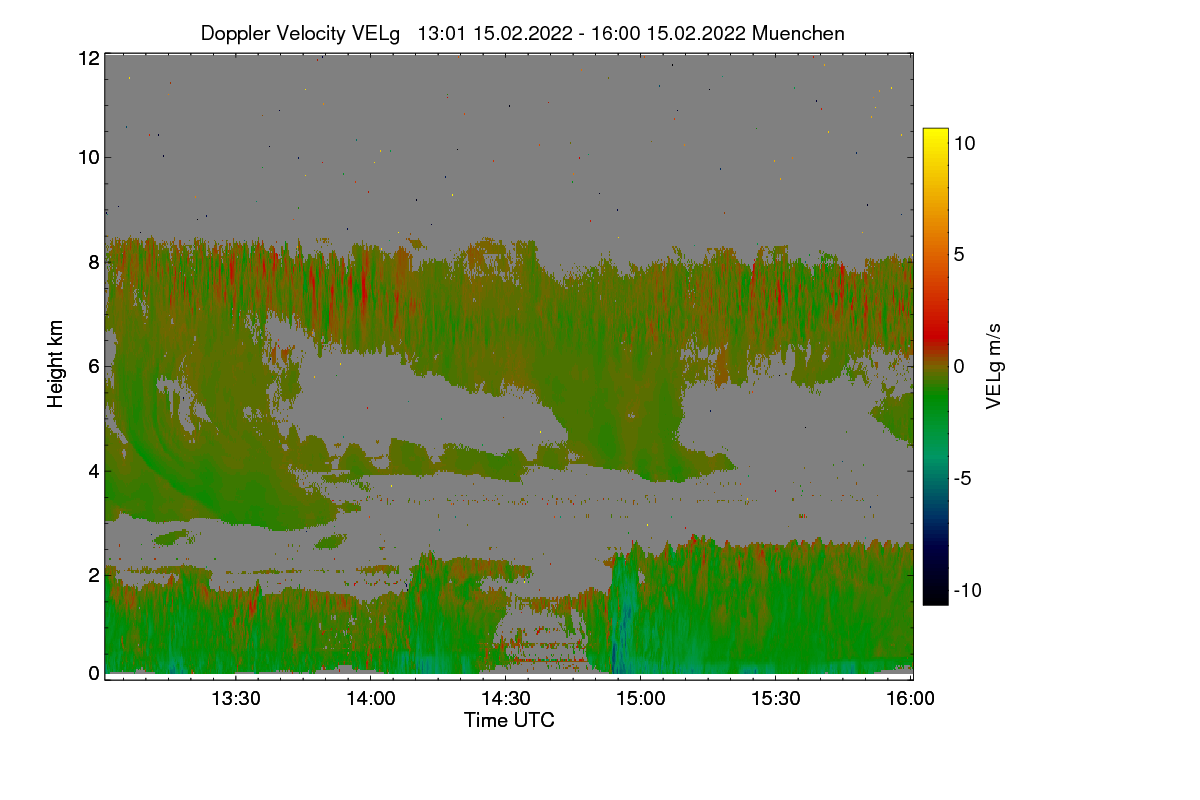Click the time tick label '13:30'
Screen dimensions: 1200x800
coord(236,699)
